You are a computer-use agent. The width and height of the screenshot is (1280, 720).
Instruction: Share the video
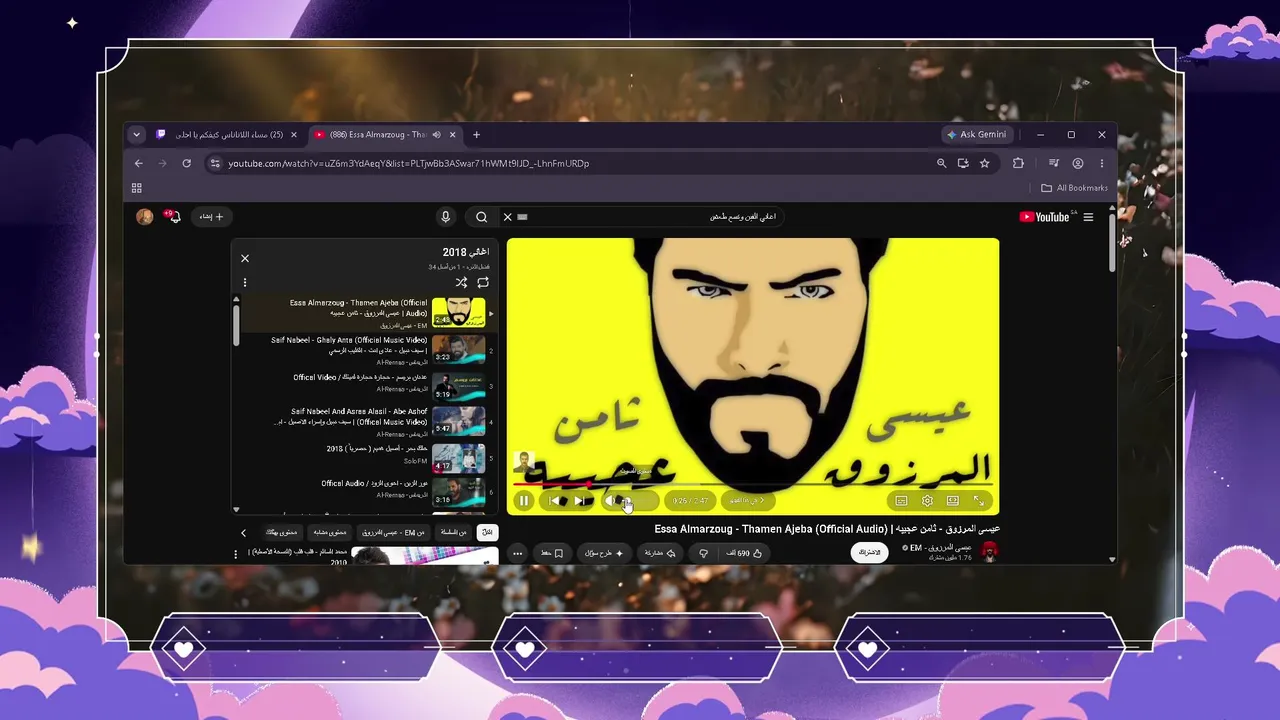(659, 553)
